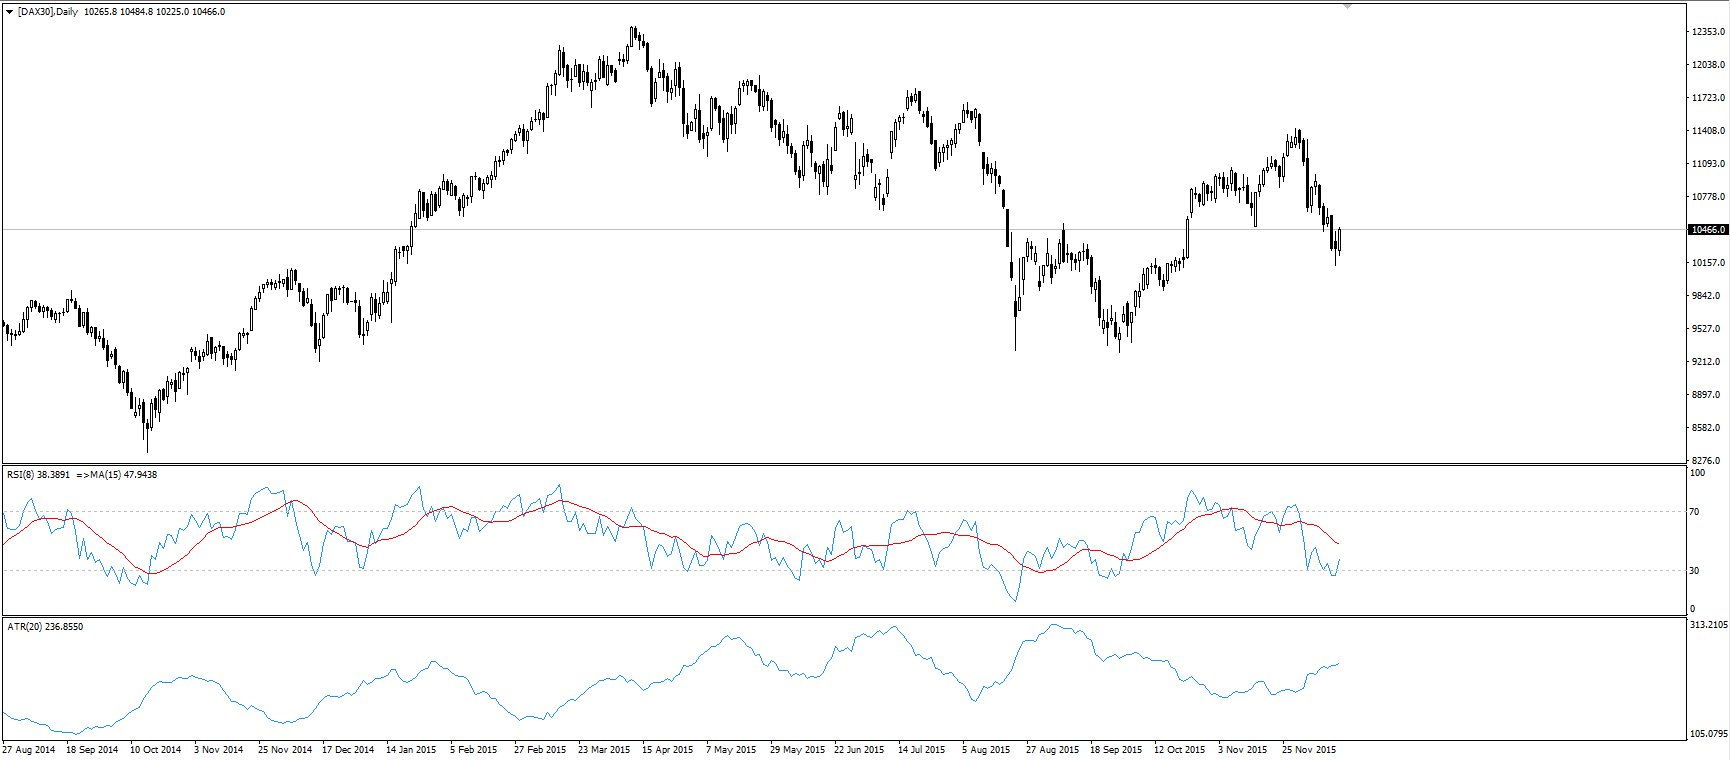Click the RSI level 30 label
This screenshot has width=1730, height=760.
click(x=1694, y=570)
